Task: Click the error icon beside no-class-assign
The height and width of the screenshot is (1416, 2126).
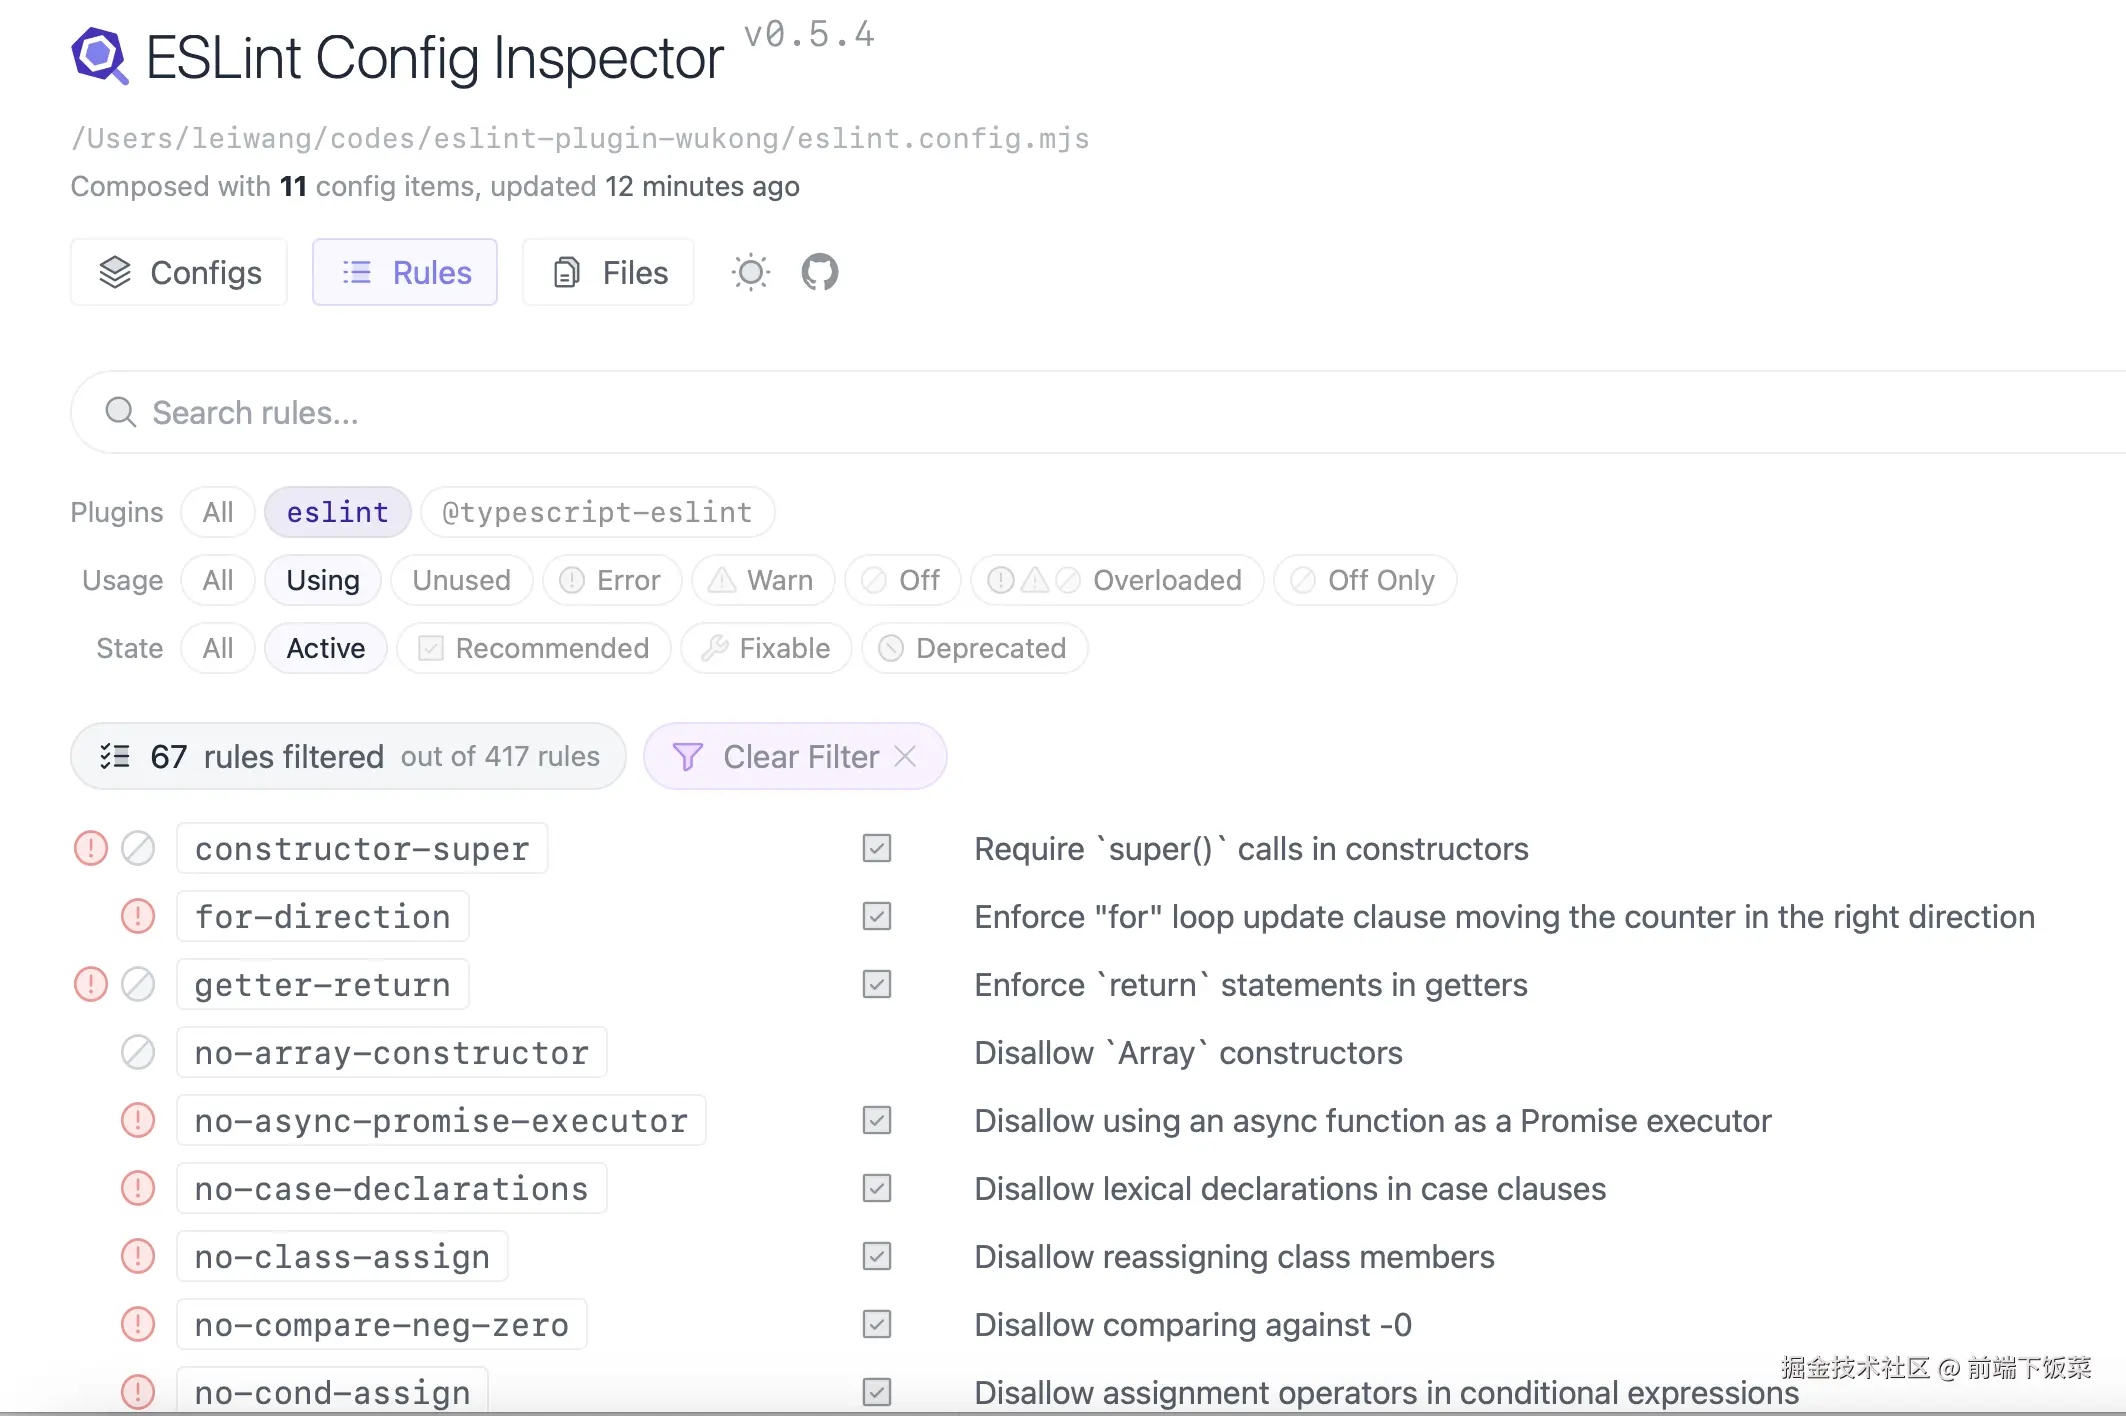Action: 138,1257
